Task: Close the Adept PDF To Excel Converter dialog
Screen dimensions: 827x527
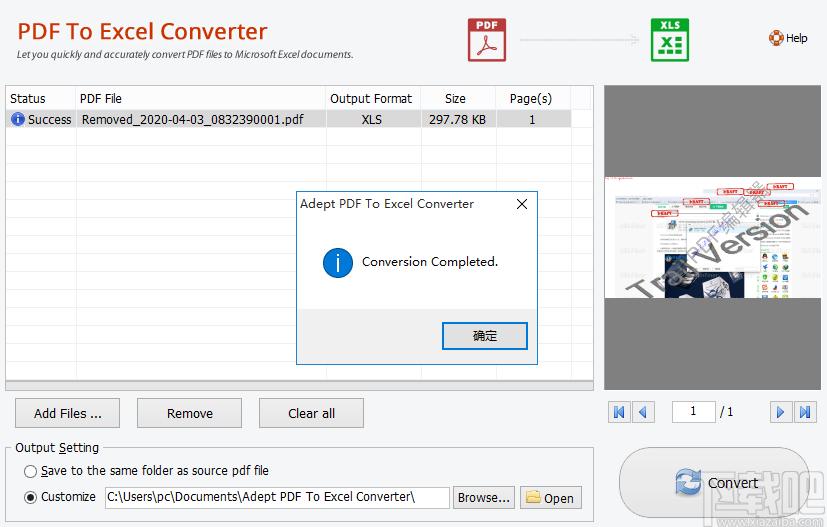Action: coord(522,204)
